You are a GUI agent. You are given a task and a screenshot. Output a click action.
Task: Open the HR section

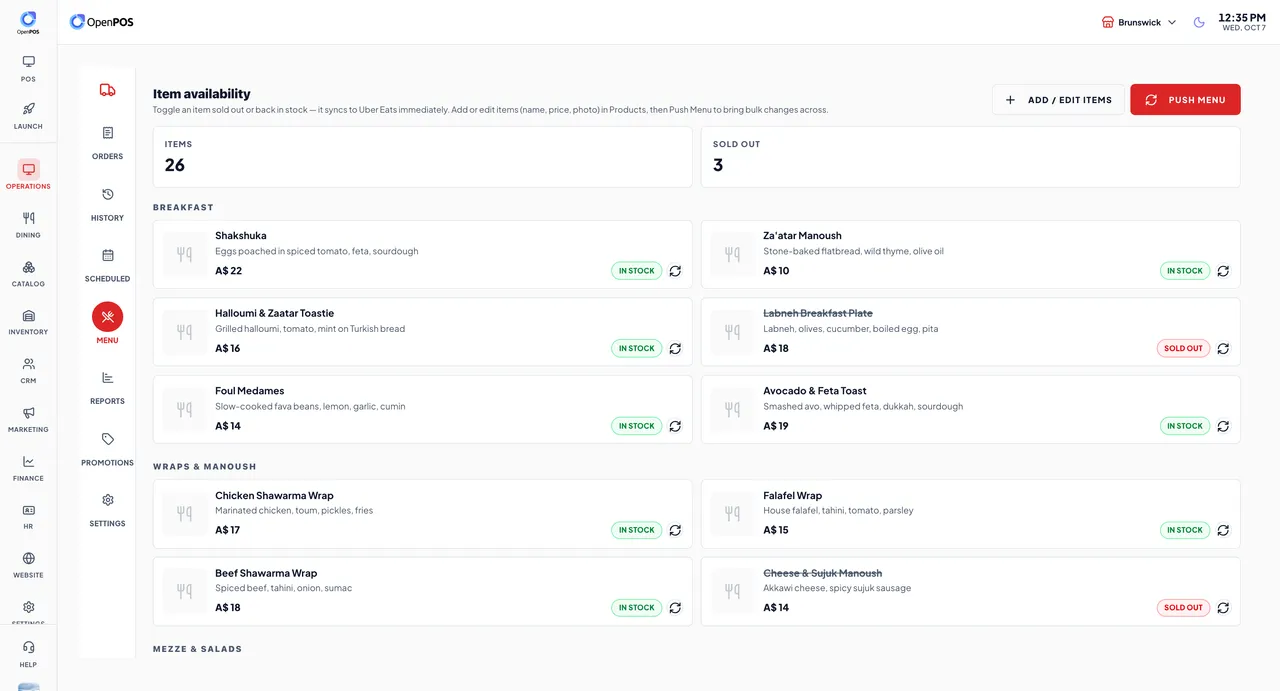tap(28, 516)
